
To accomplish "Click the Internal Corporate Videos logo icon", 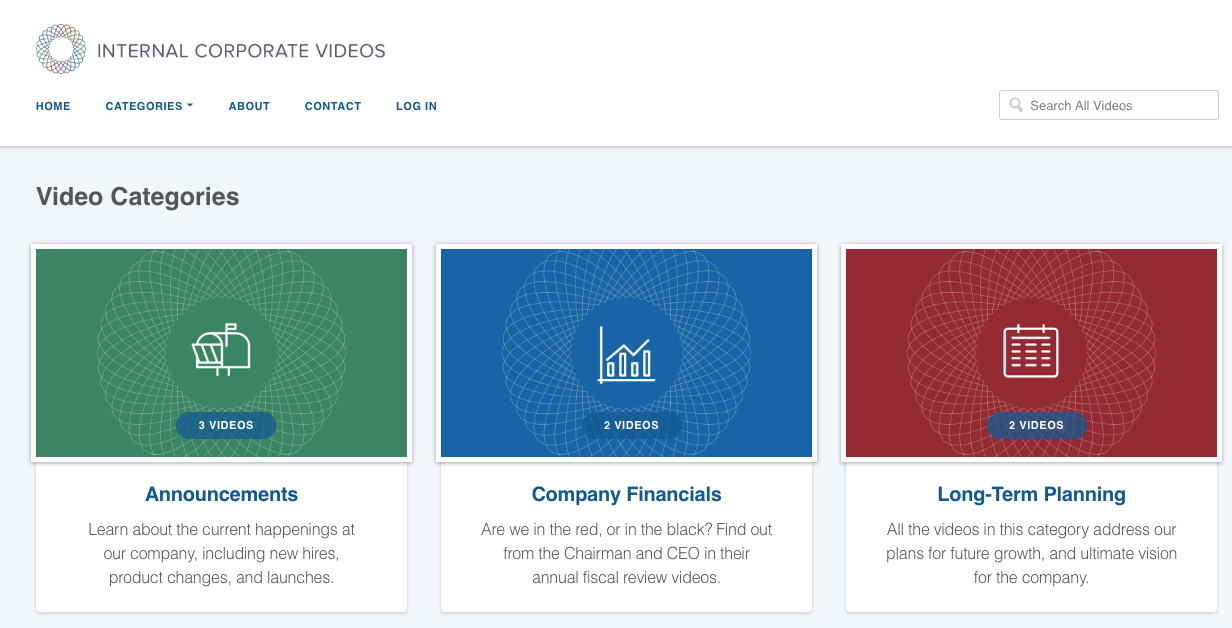I will coord(61,46).
